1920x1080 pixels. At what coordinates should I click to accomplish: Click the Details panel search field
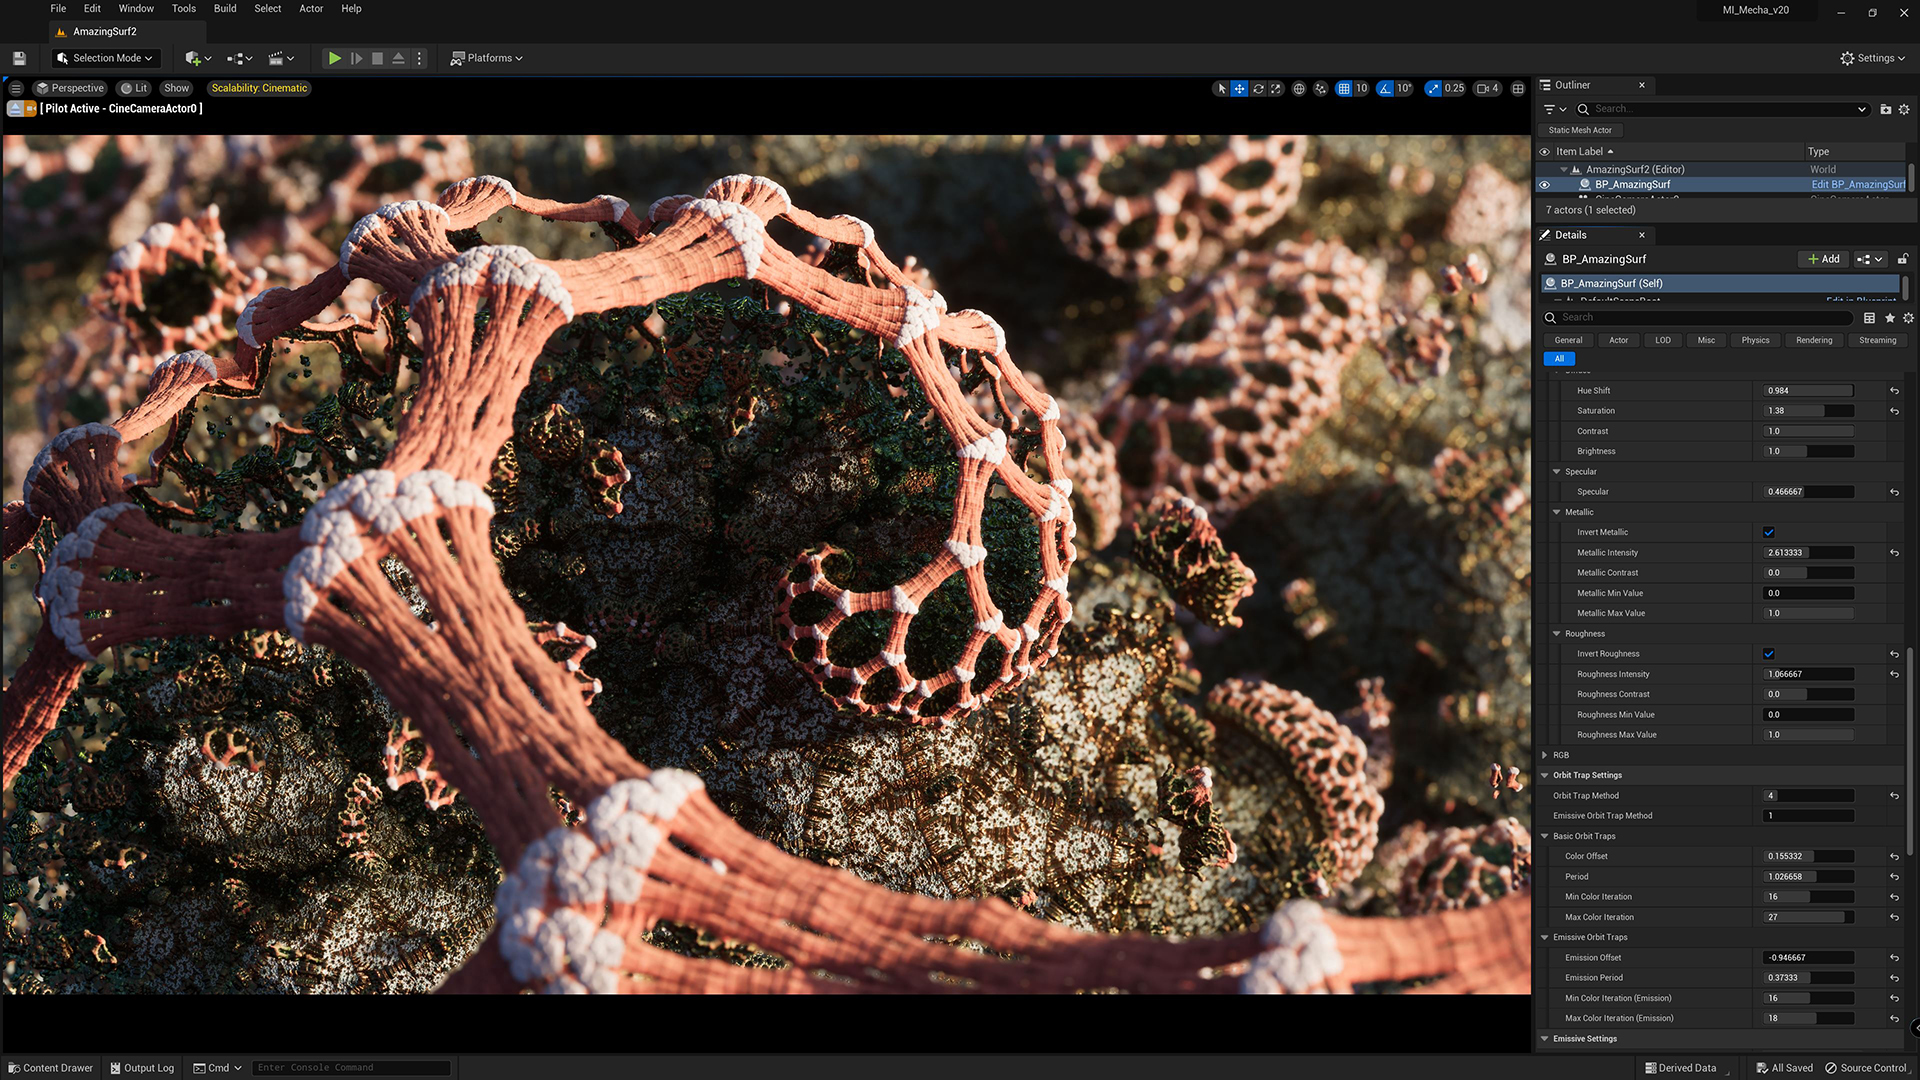point(1698,318)
